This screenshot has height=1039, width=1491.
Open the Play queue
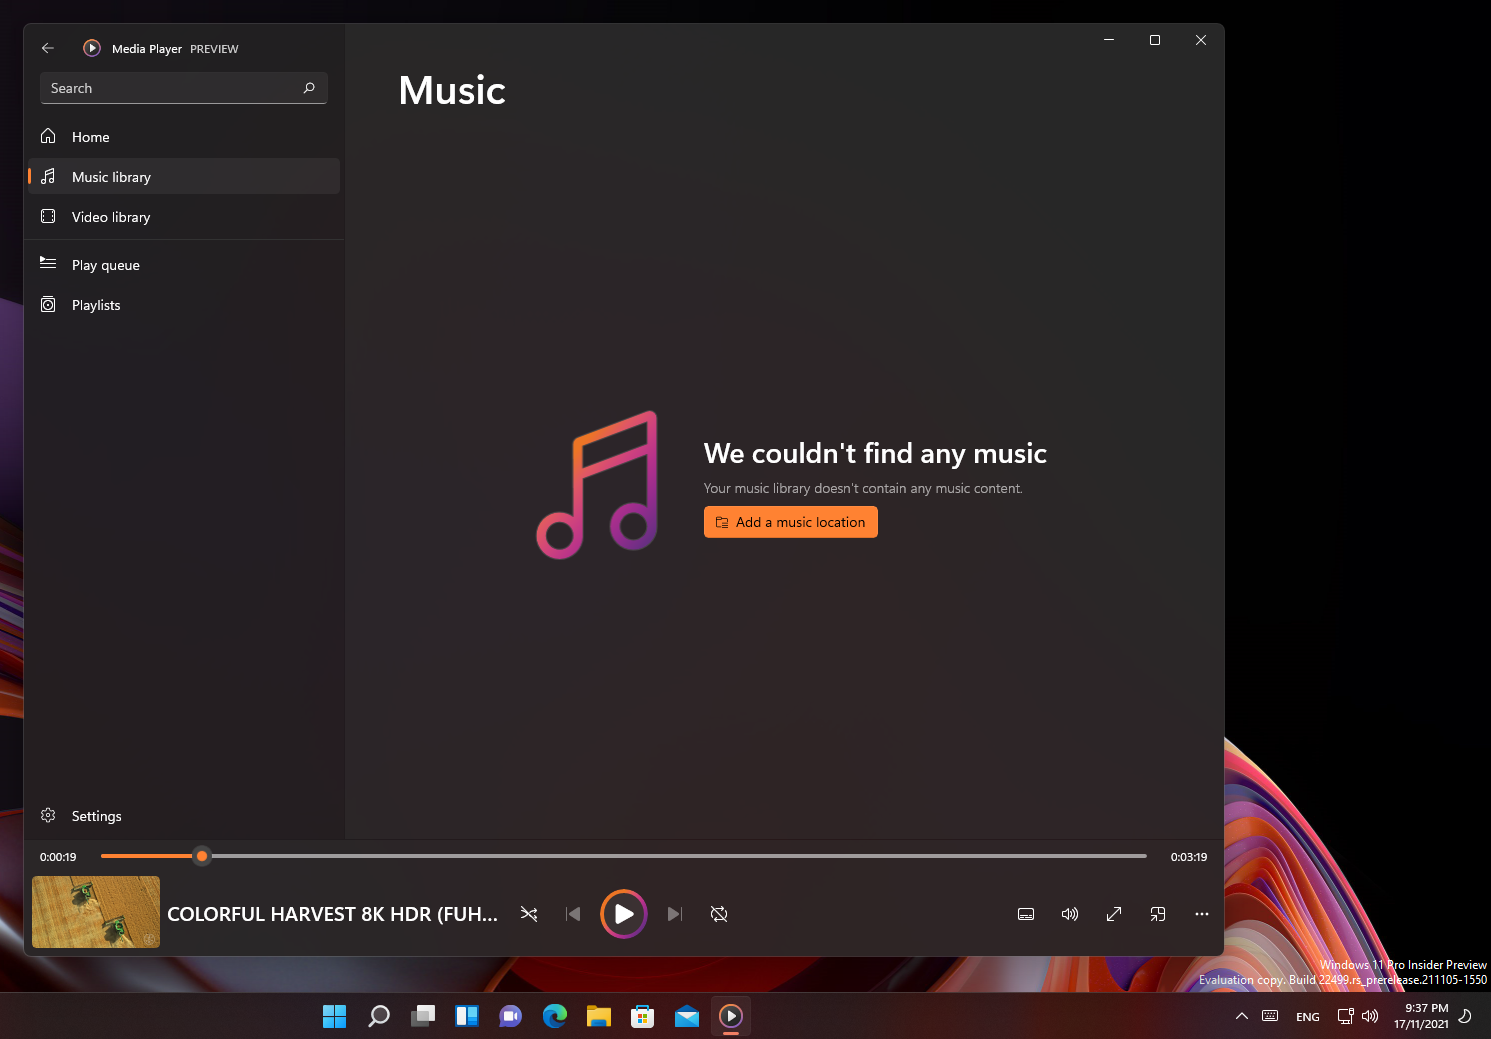pos(105,265)
